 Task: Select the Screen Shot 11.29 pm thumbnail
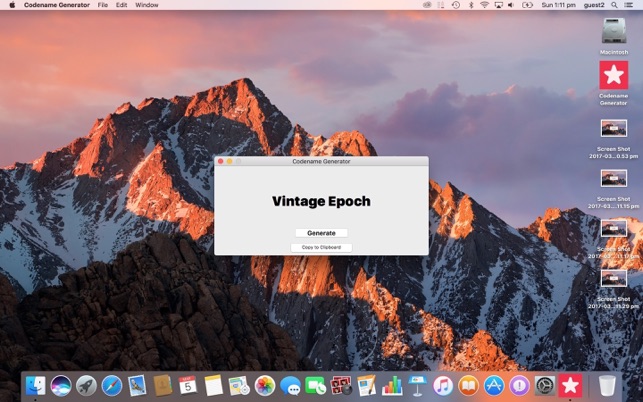tap(613, 279)
